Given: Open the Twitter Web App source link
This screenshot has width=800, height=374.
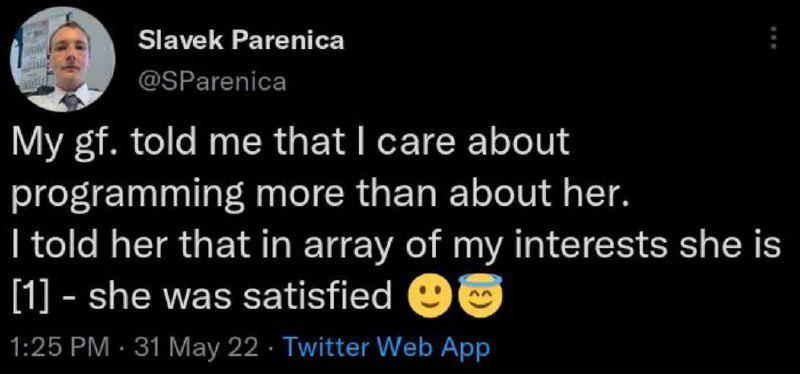Looking at the screenshot, I should [x=386, y=348].
